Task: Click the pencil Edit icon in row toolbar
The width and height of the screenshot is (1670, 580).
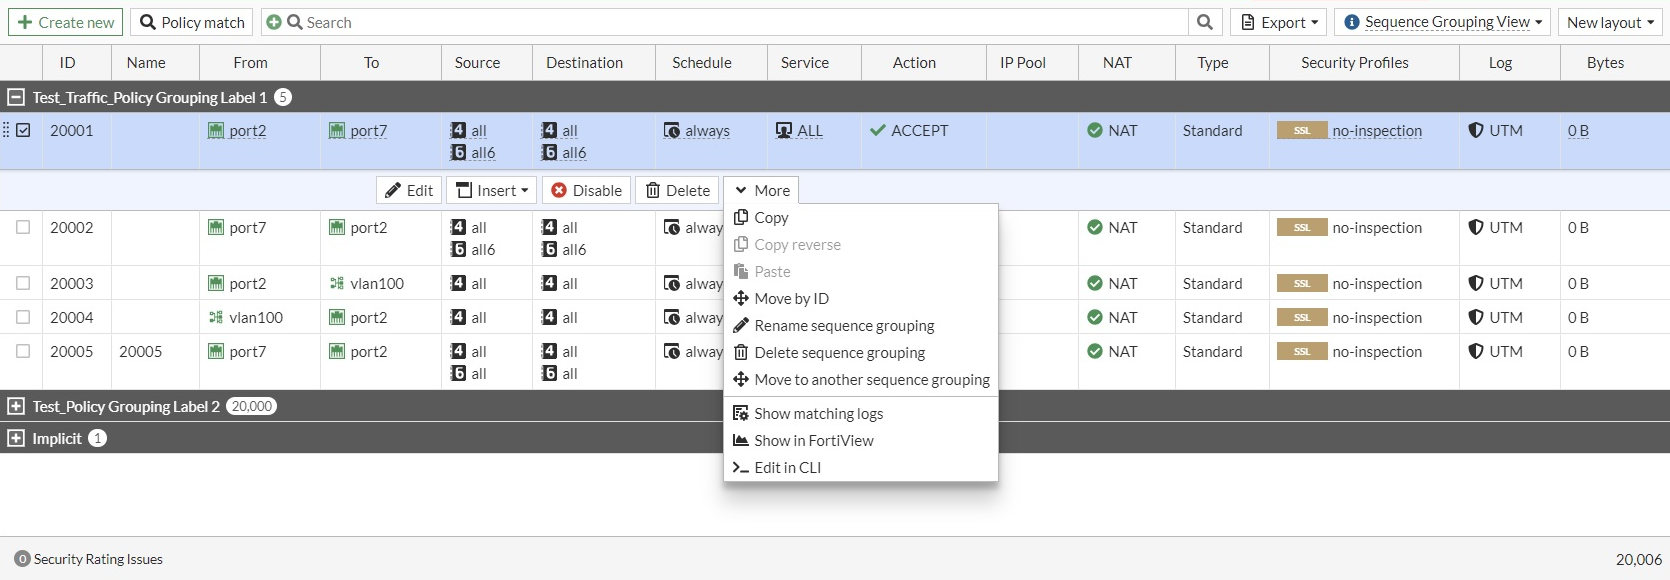Action: (394, 190)
